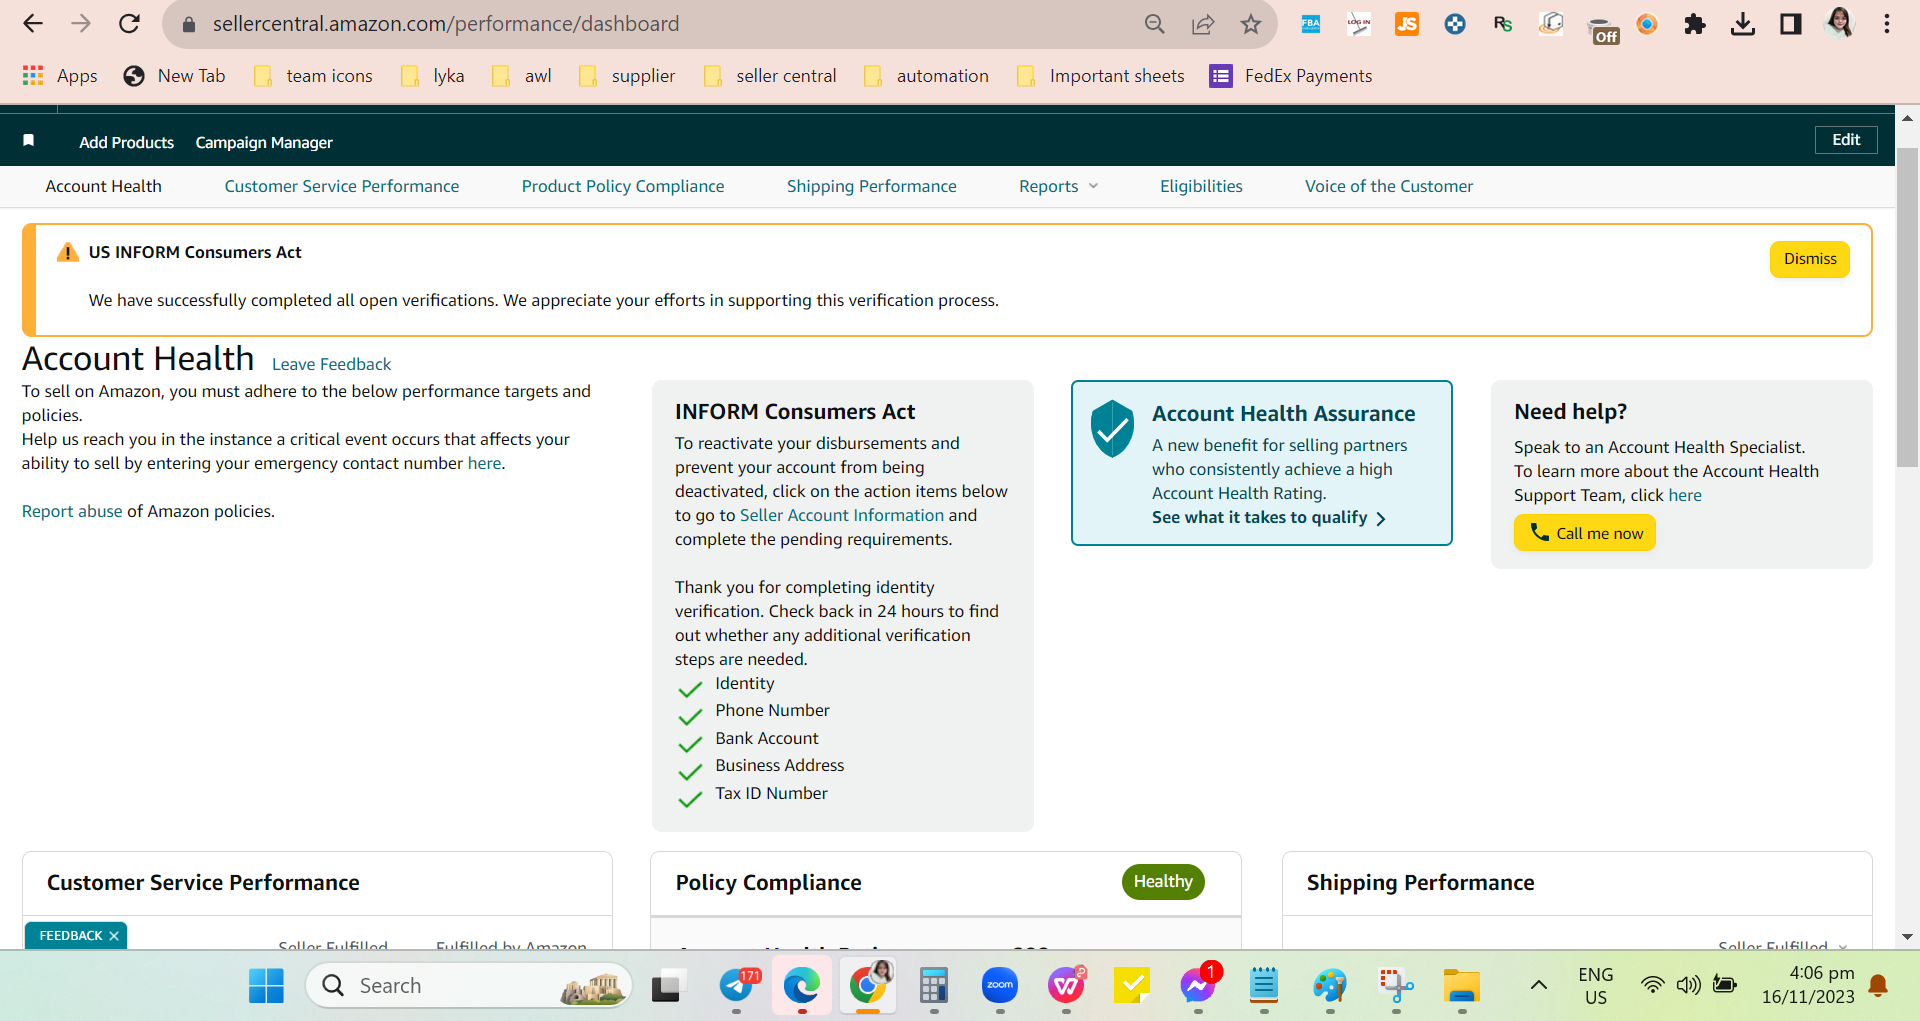Open Calculator from the taskbar
1920x1021 pixels.
pyautogui.click(x=934, y=986)
